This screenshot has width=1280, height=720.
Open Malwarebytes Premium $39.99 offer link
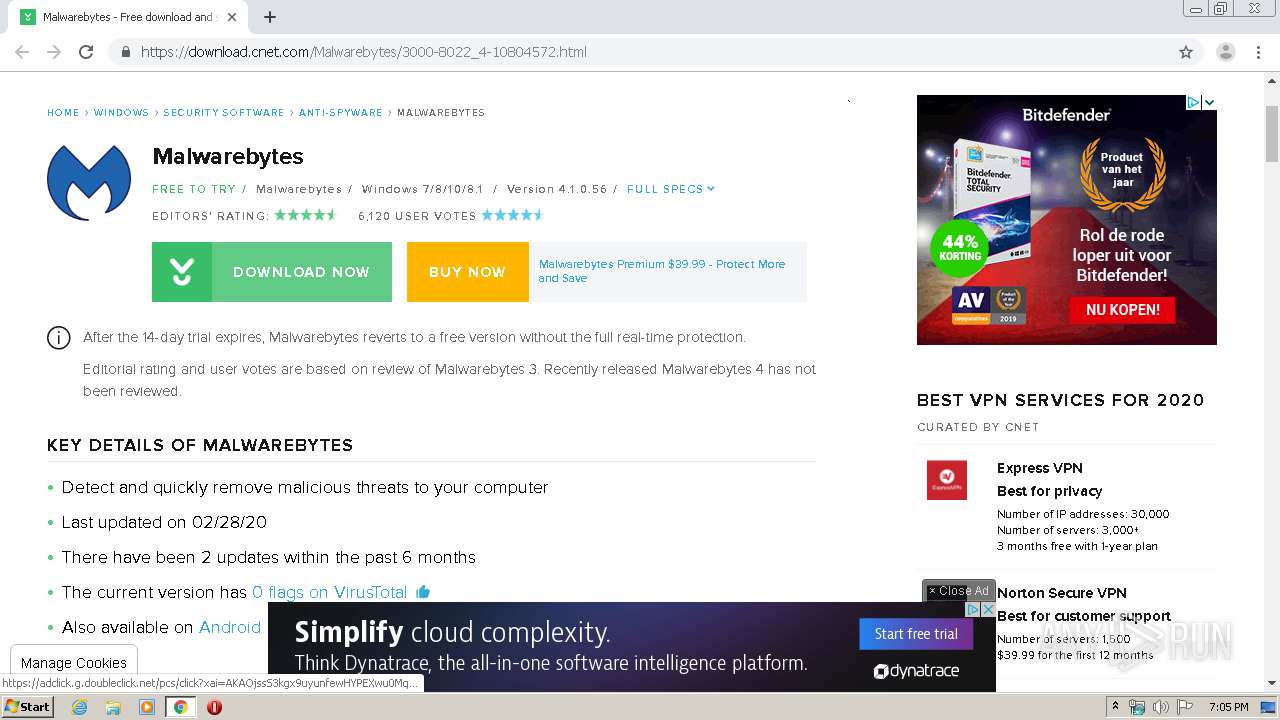tap(662, 271)
